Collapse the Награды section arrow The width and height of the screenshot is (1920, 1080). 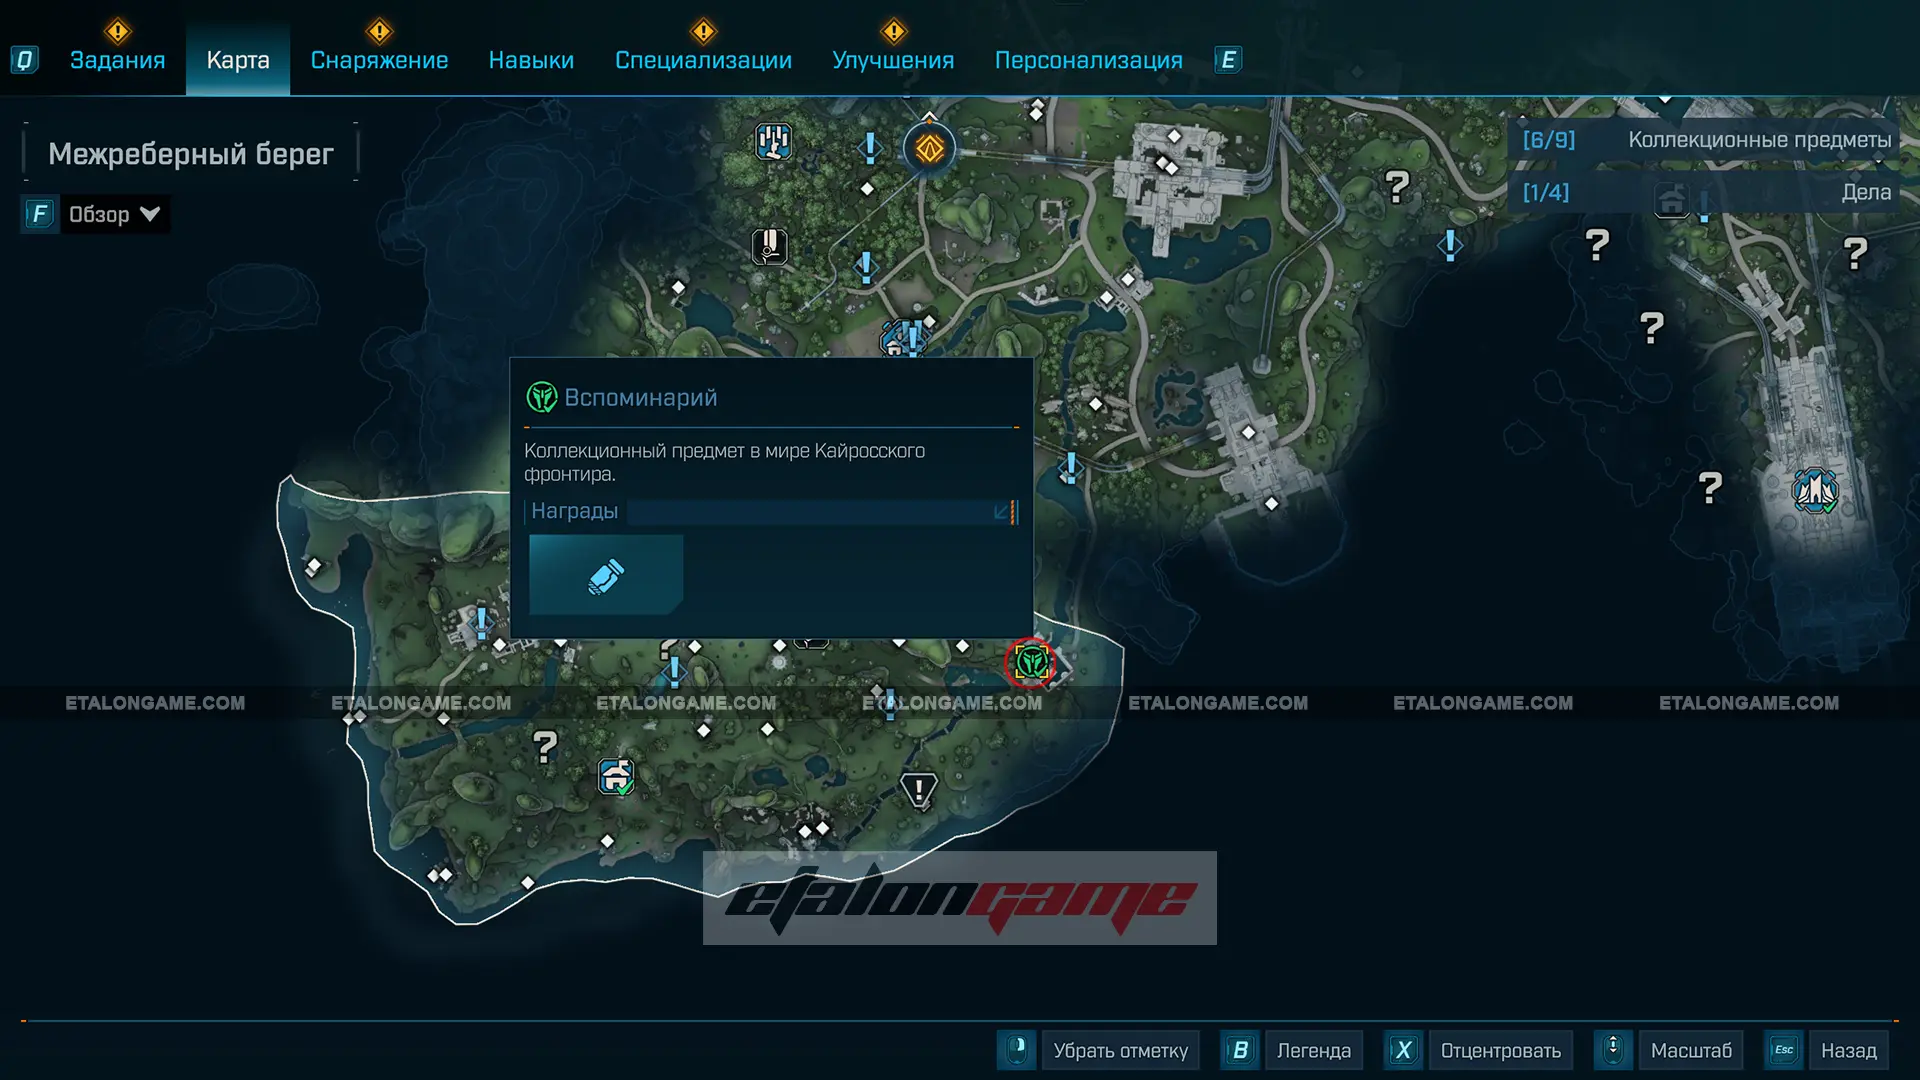point(1002,512)
